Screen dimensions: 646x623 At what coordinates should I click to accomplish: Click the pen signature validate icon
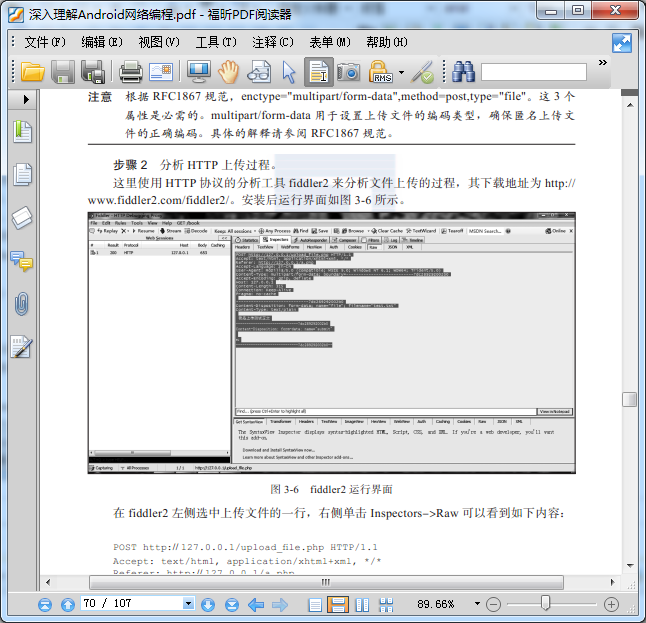pyautogui.click(x=423, y=72)
